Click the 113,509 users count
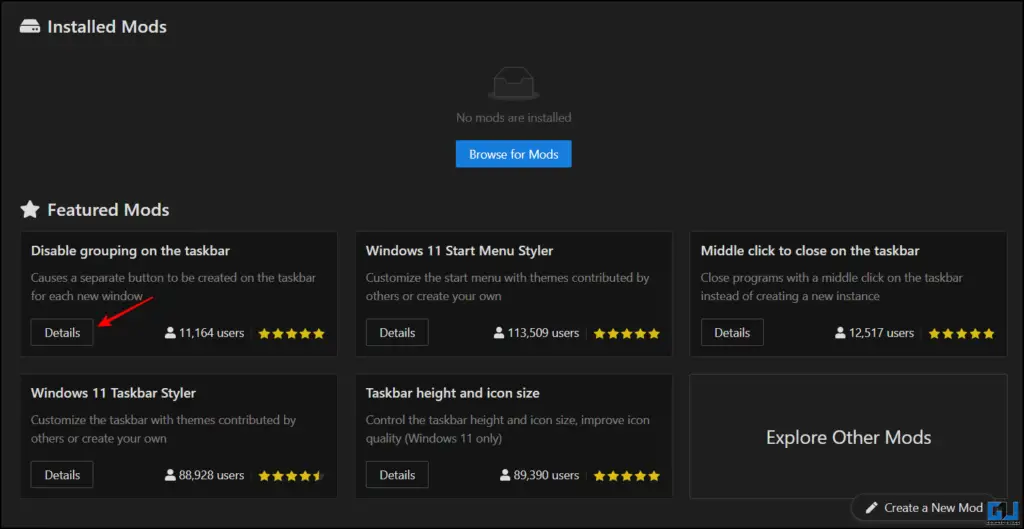 544,333
